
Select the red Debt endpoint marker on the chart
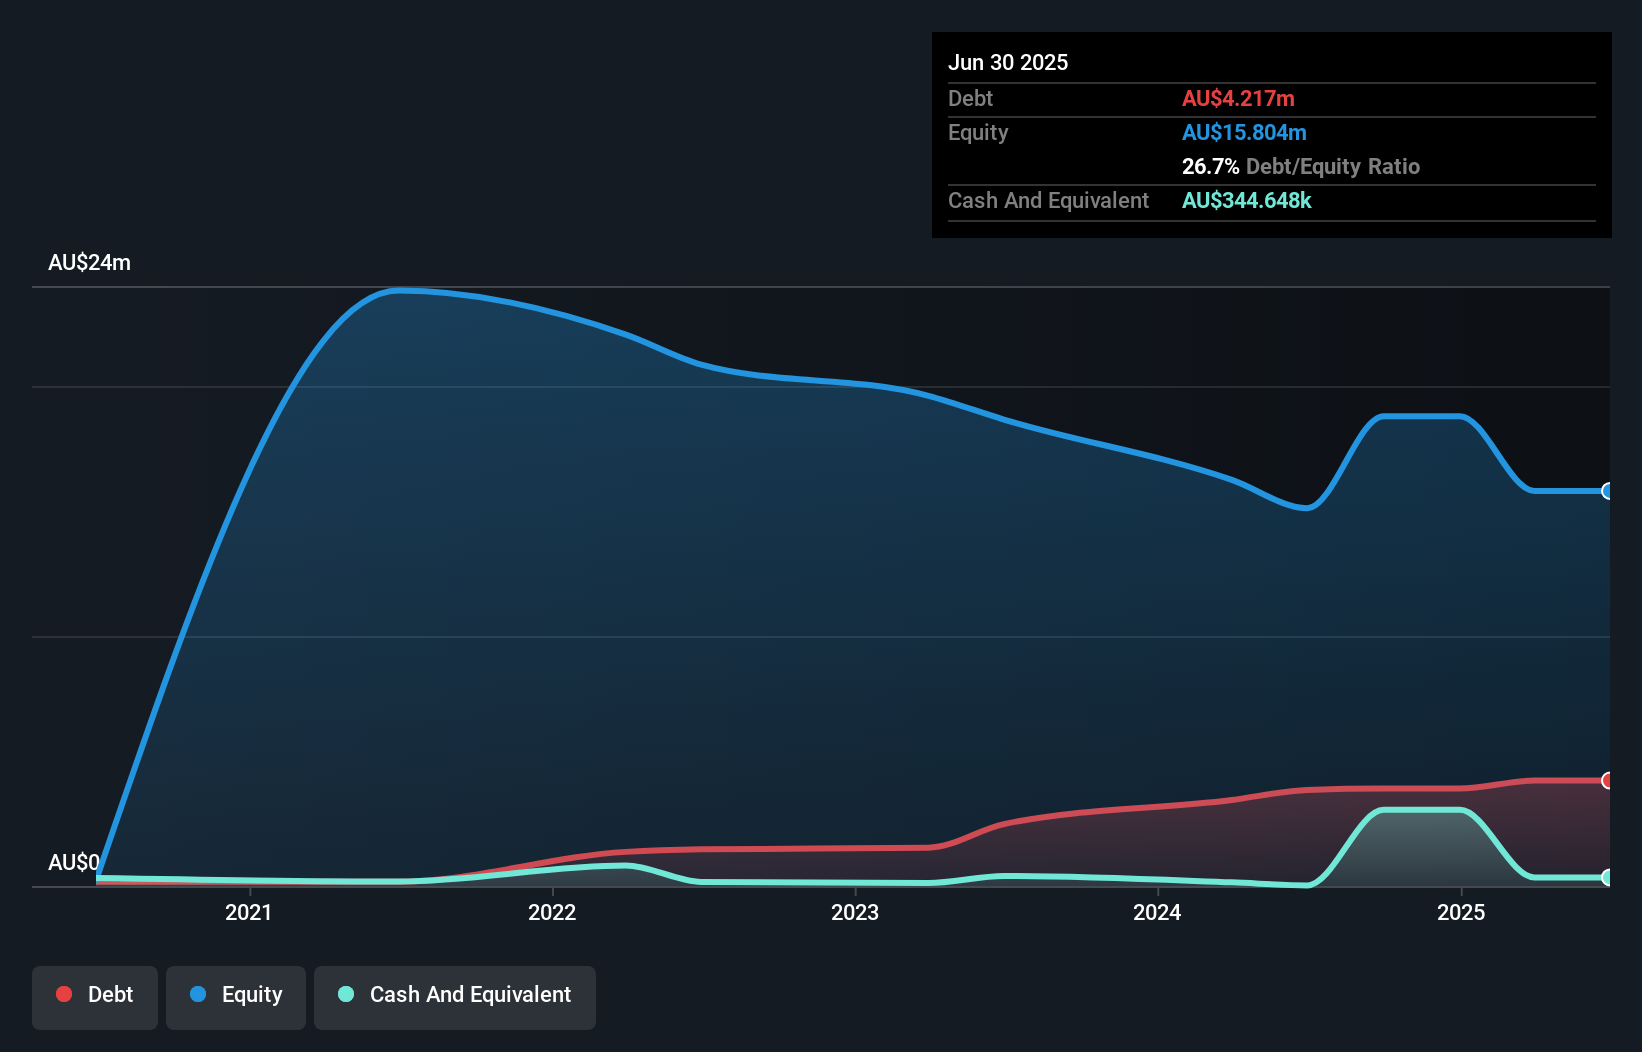pyautogui.click(x=1607, y=779)
